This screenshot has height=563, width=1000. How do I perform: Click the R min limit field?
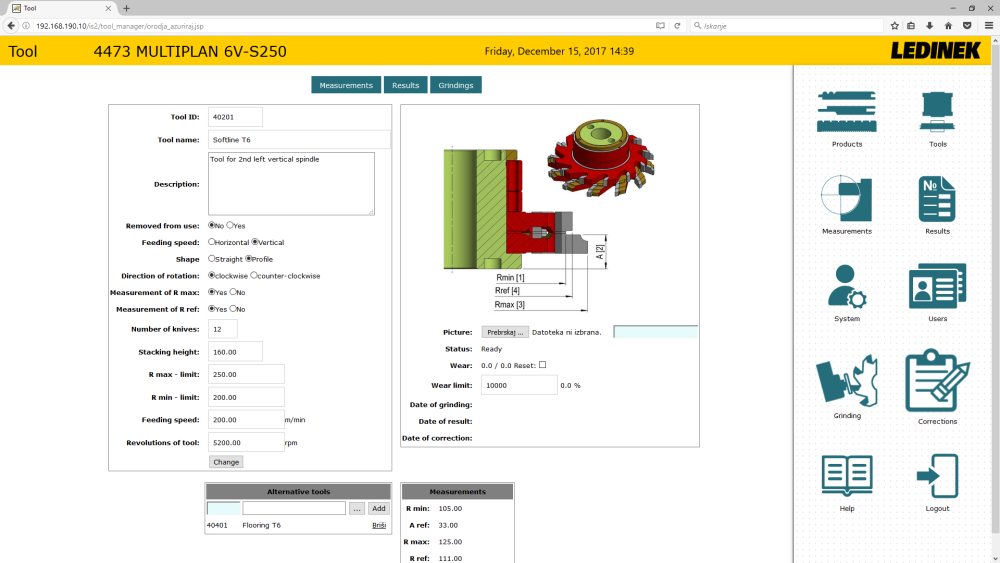click(246, 397)
